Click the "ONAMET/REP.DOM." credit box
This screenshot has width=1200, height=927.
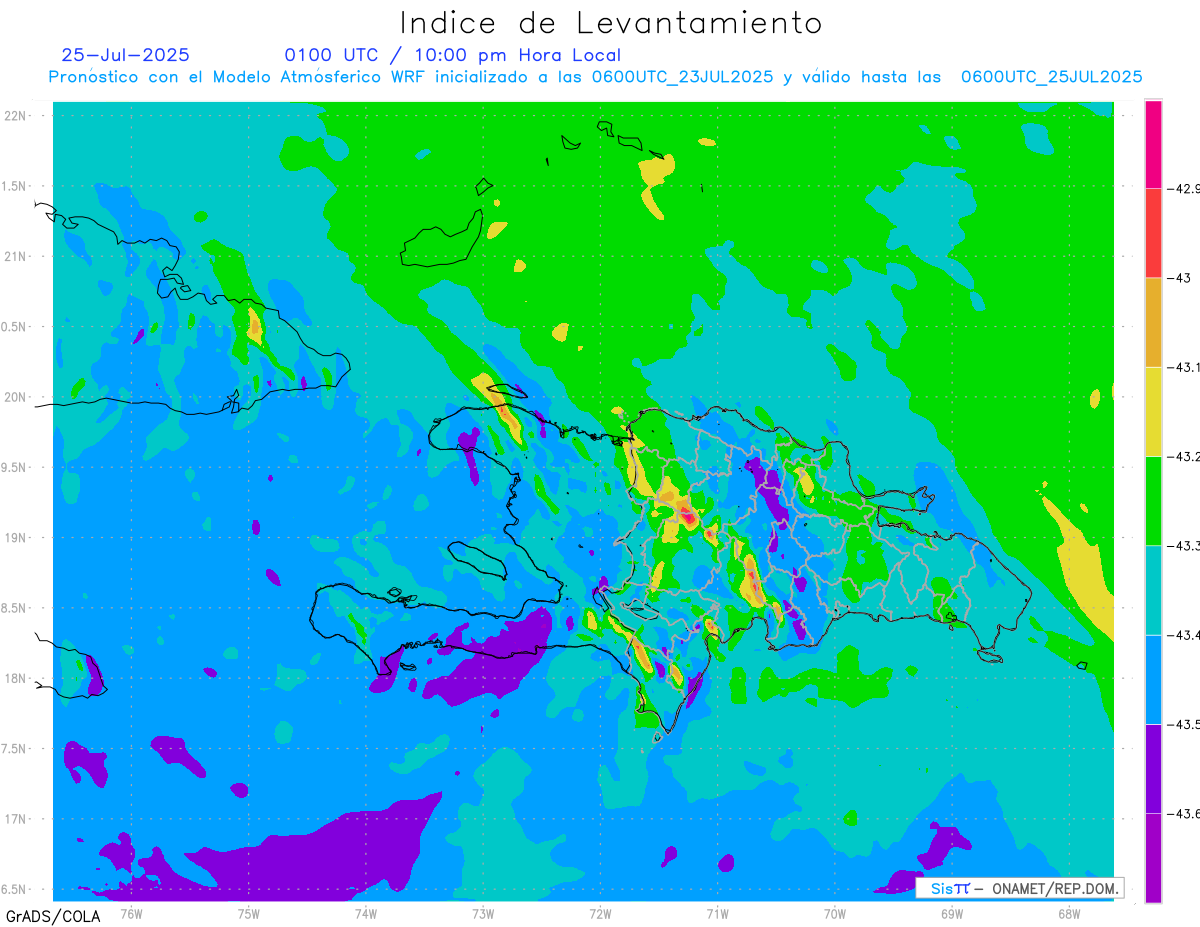click(x=1020, y=887)
